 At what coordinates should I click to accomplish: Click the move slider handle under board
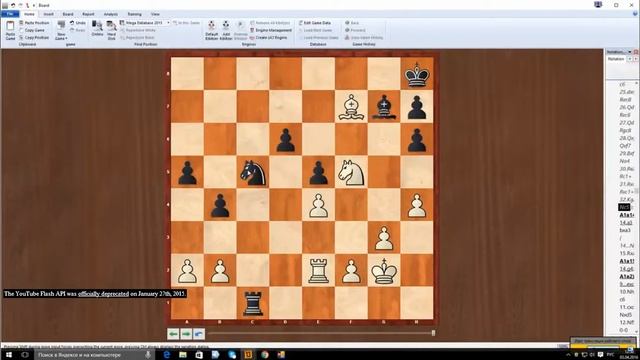click(x=433, y=333)
